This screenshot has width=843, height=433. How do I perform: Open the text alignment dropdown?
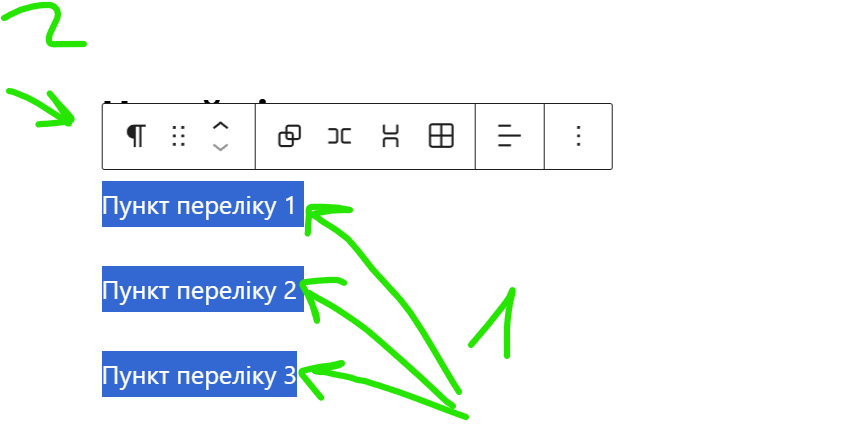(x=509, y=136)
